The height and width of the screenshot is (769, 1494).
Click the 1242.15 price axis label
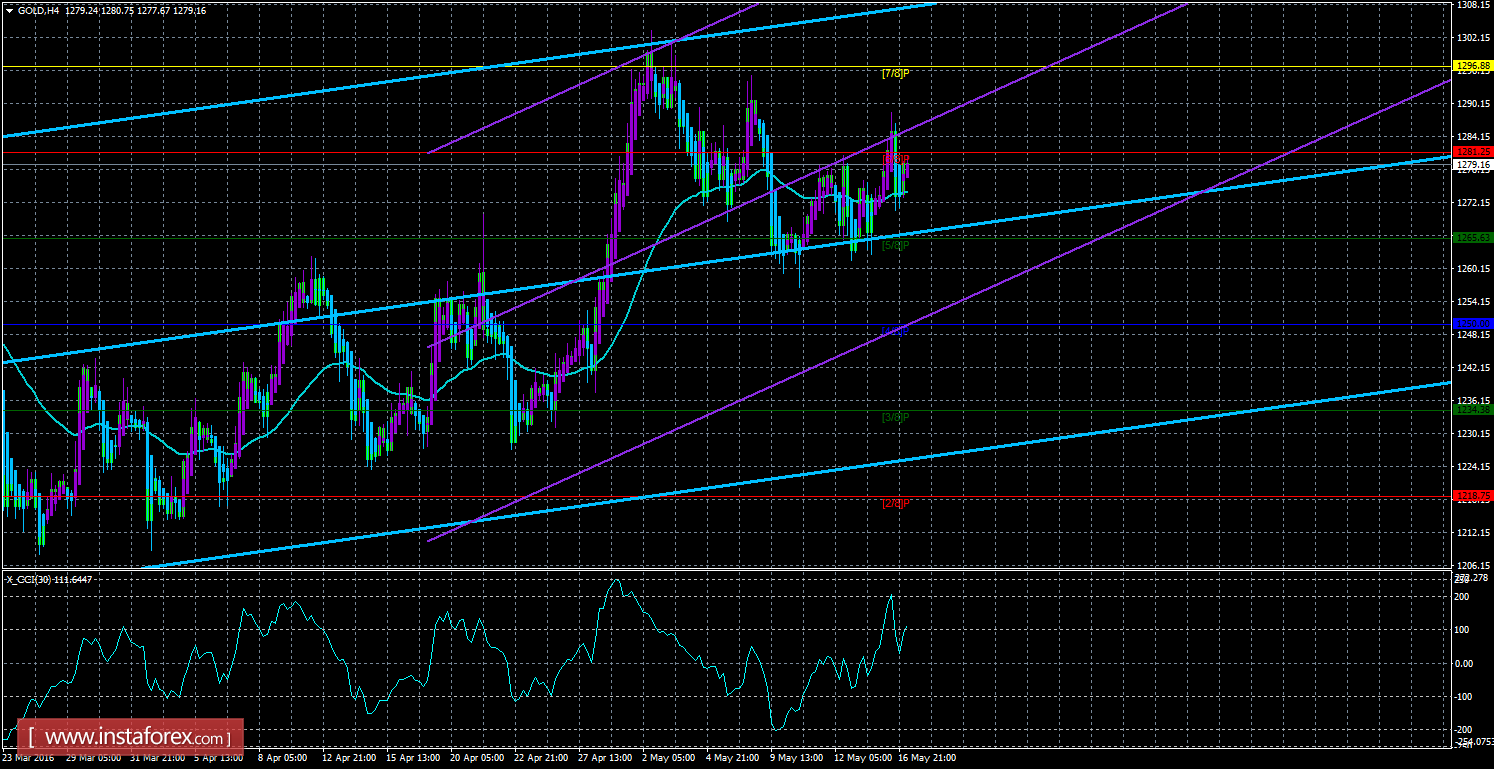(x=1475, y=368)
